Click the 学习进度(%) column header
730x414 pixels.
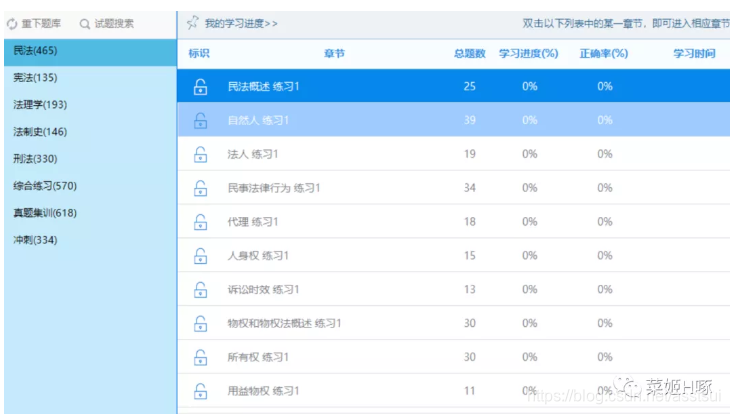tap(529, 54)
